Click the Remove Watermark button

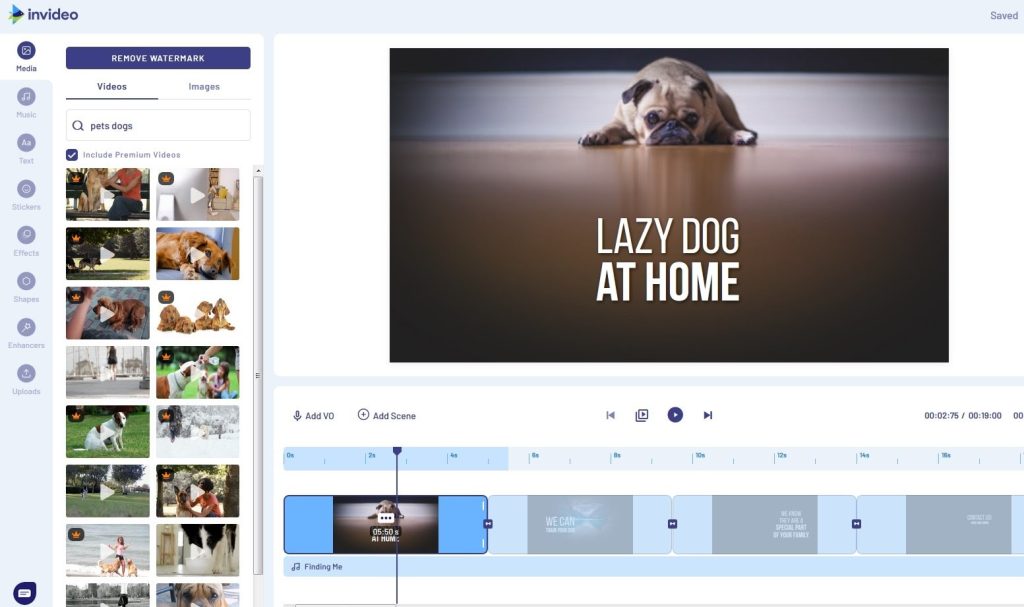click(158, 58)
